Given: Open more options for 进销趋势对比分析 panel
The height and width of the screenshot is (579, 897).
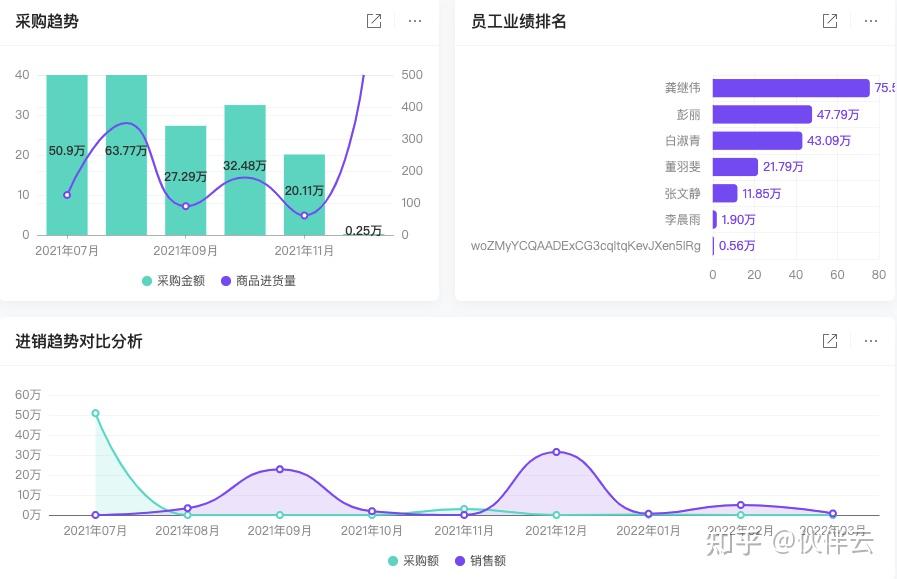Looking at the screenshot, I should click(871, 341).
